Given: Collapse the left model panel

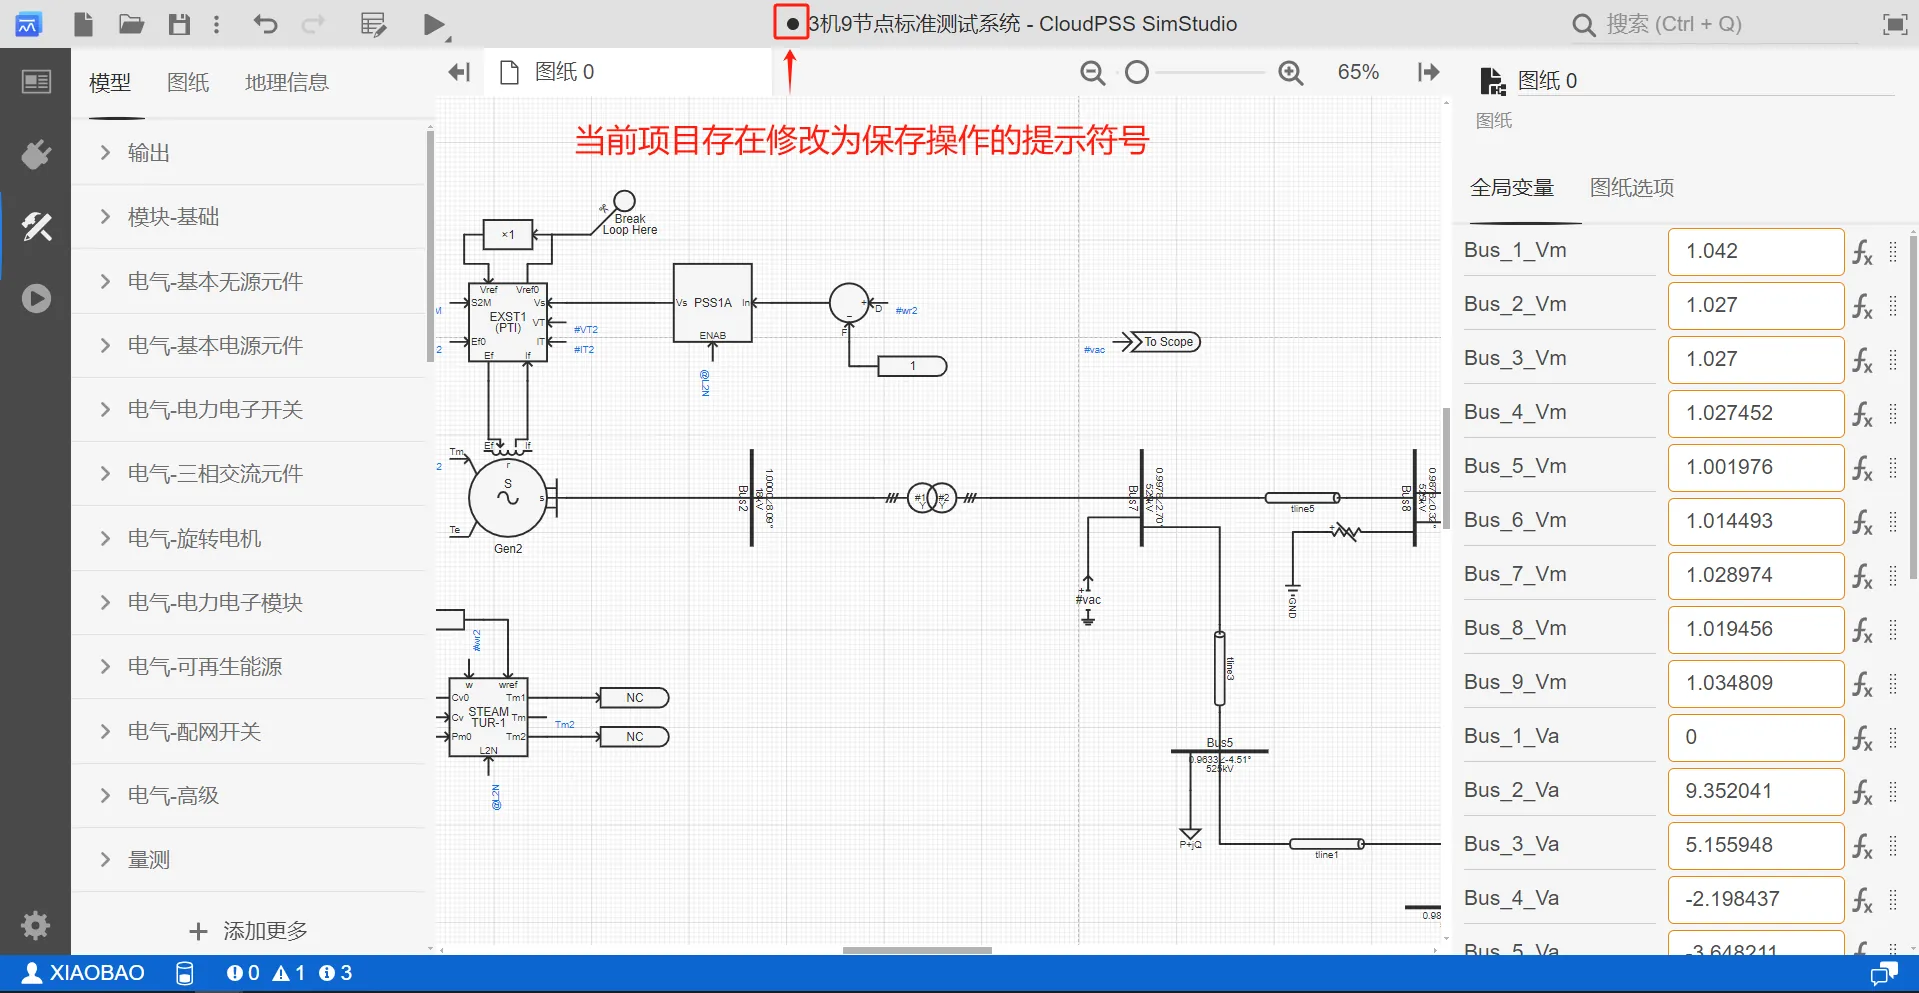Looking at the screenshot, I should pos(459,72).
